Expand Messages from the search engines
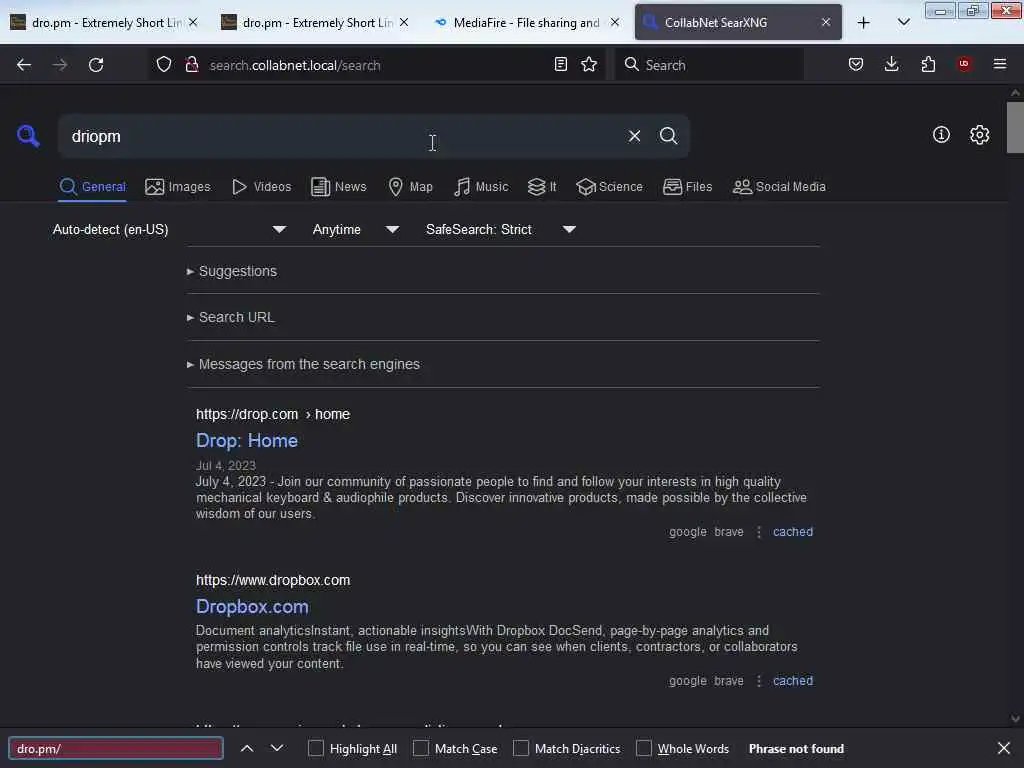The image size is (1024, 768). 303,364
